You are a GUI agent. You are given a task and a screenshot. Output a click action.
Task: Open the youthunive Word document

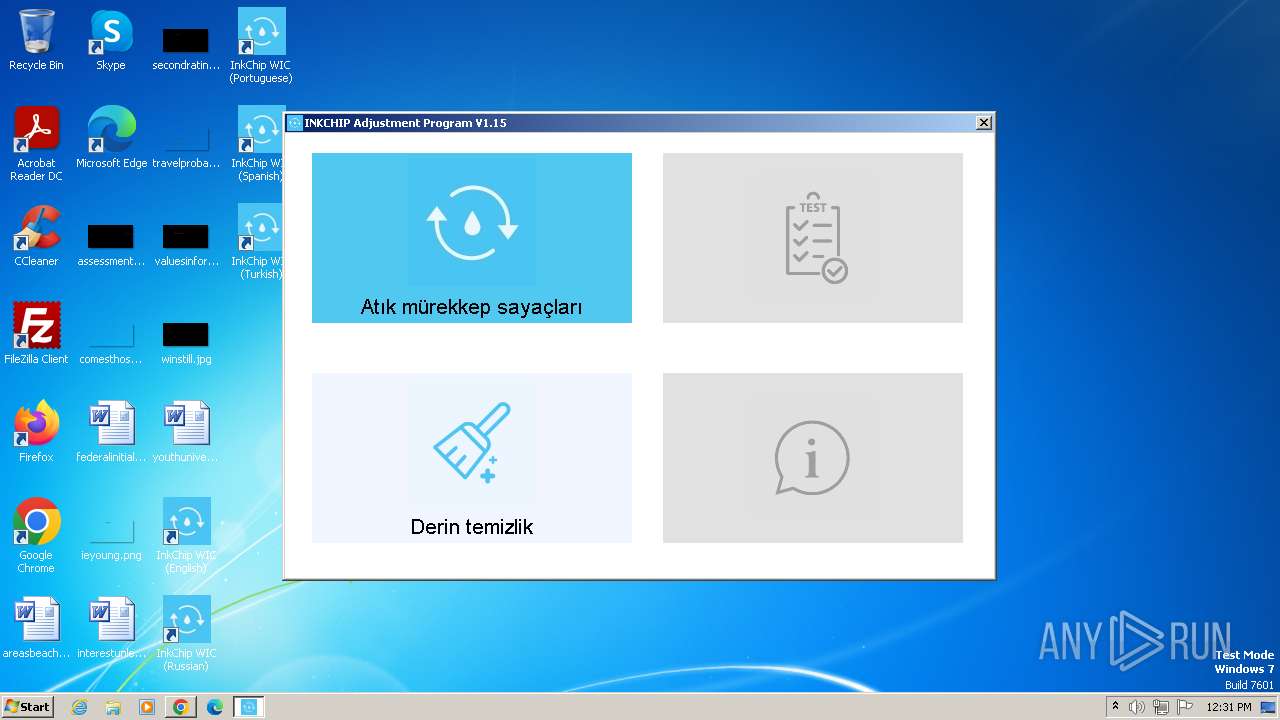click(186, 432)
